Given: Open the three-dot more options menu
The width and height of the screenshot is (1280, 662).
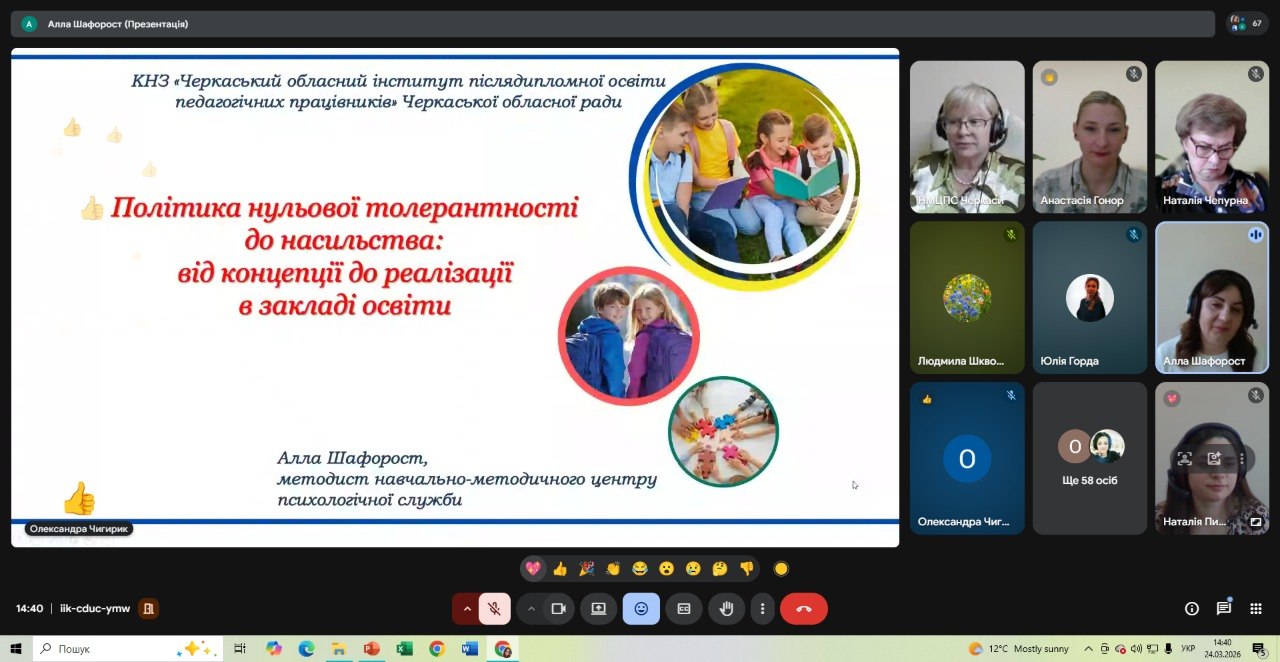Looking at the screenshot, I should (763, 608).
